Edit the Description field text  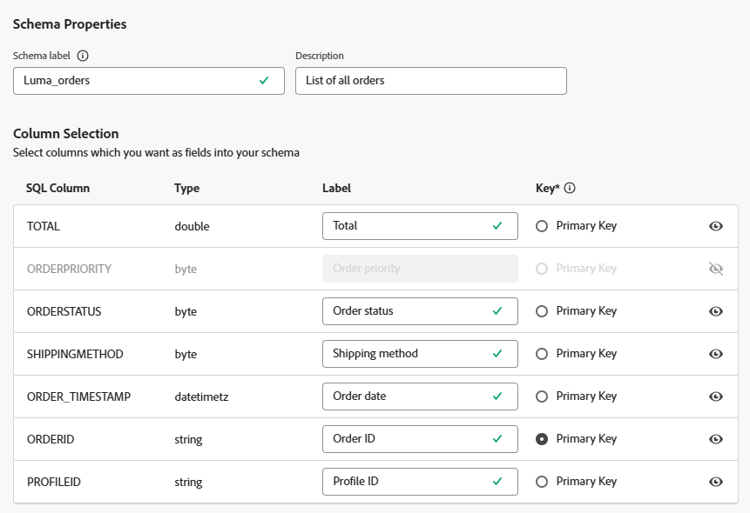(x=430, y=81)
